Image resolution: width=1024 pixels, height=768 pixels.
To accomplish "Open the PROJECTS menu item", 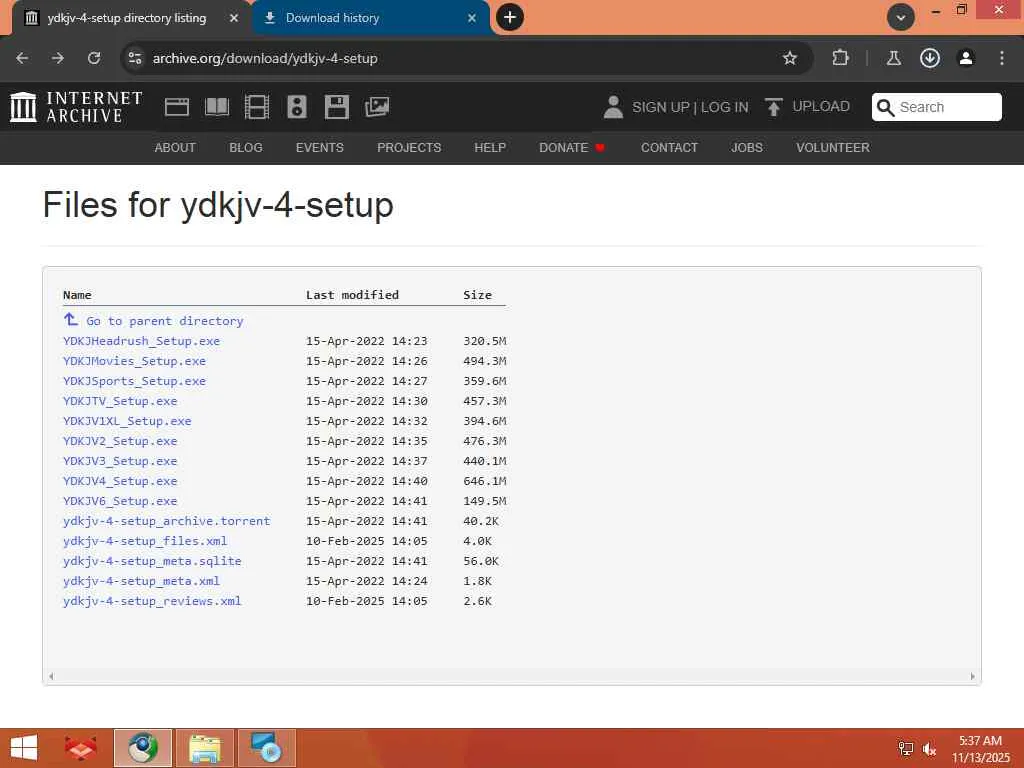I will 409,148.
